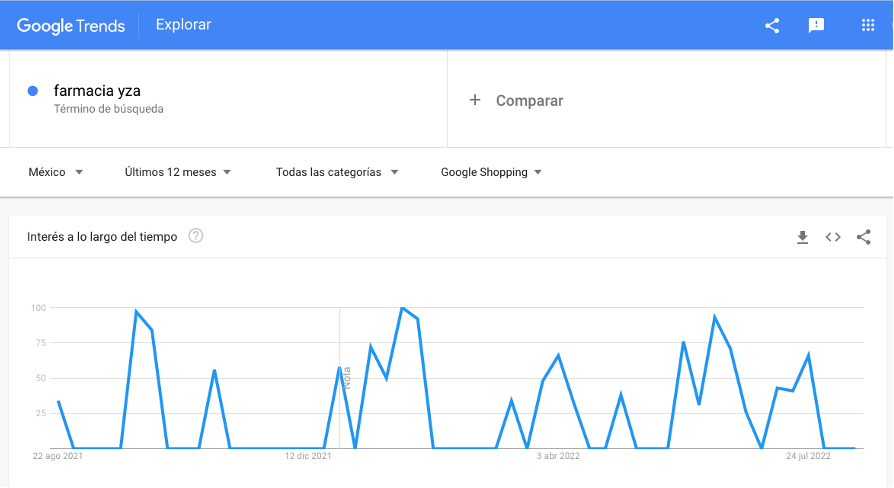
Task: Click the Google Trends logo
Action: [71, 26]
